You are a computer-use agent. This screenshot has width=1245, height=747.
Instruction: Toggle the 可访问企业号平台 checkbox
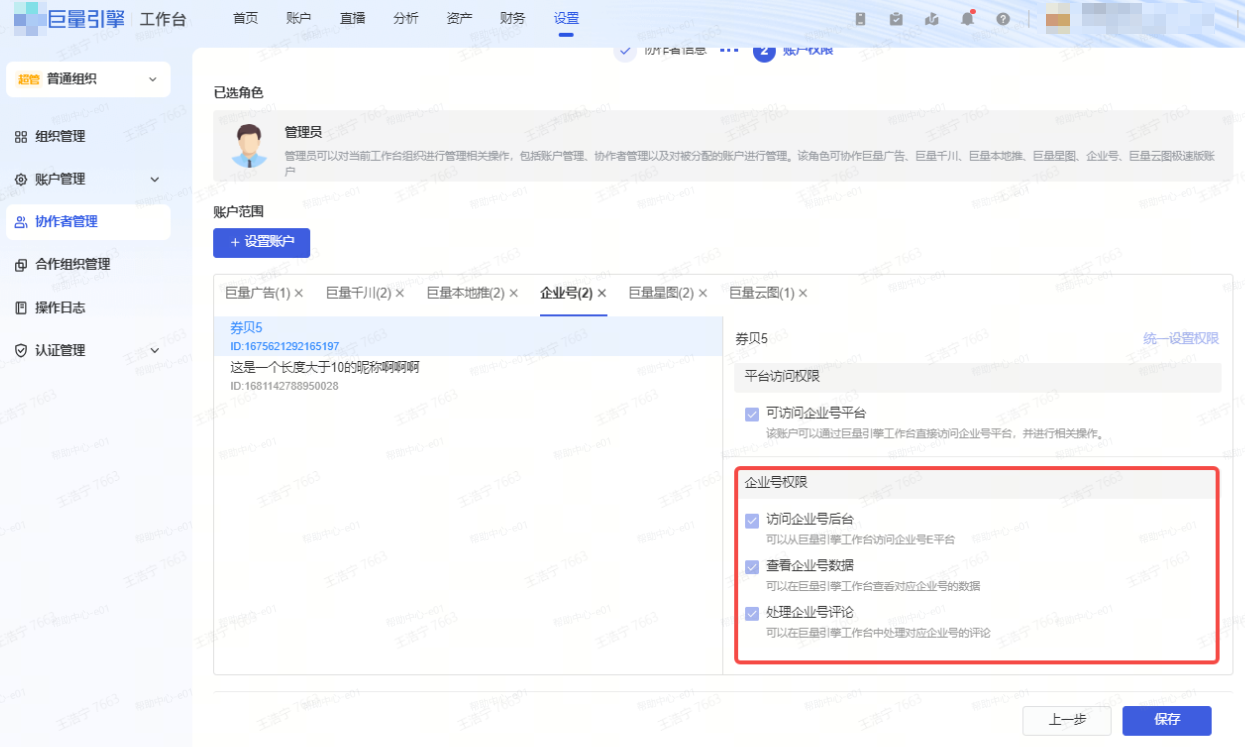(752, 414)
